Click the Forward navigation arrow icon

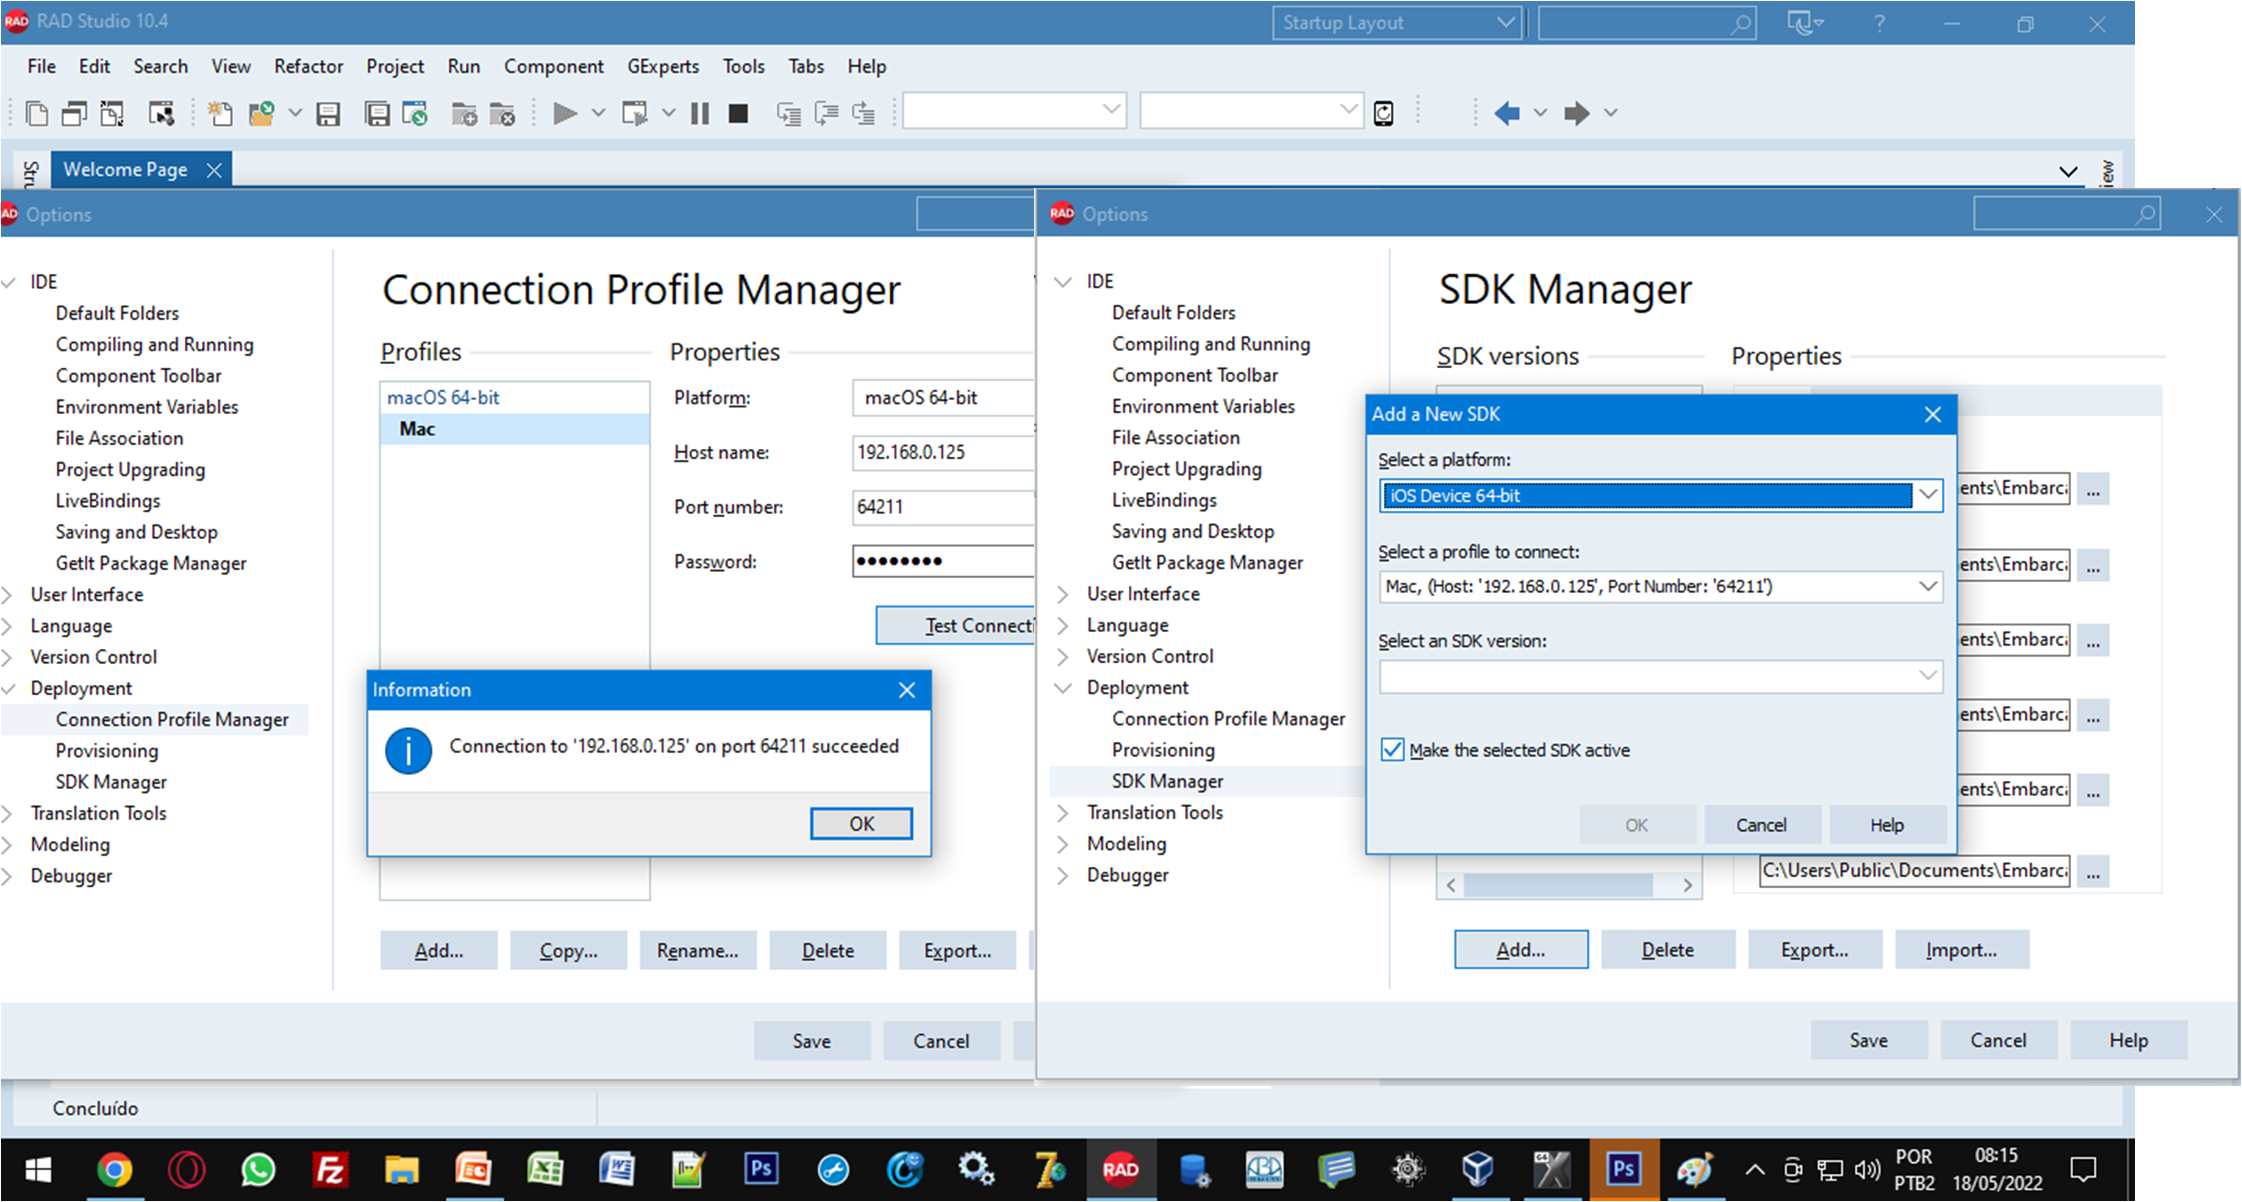1577,113
